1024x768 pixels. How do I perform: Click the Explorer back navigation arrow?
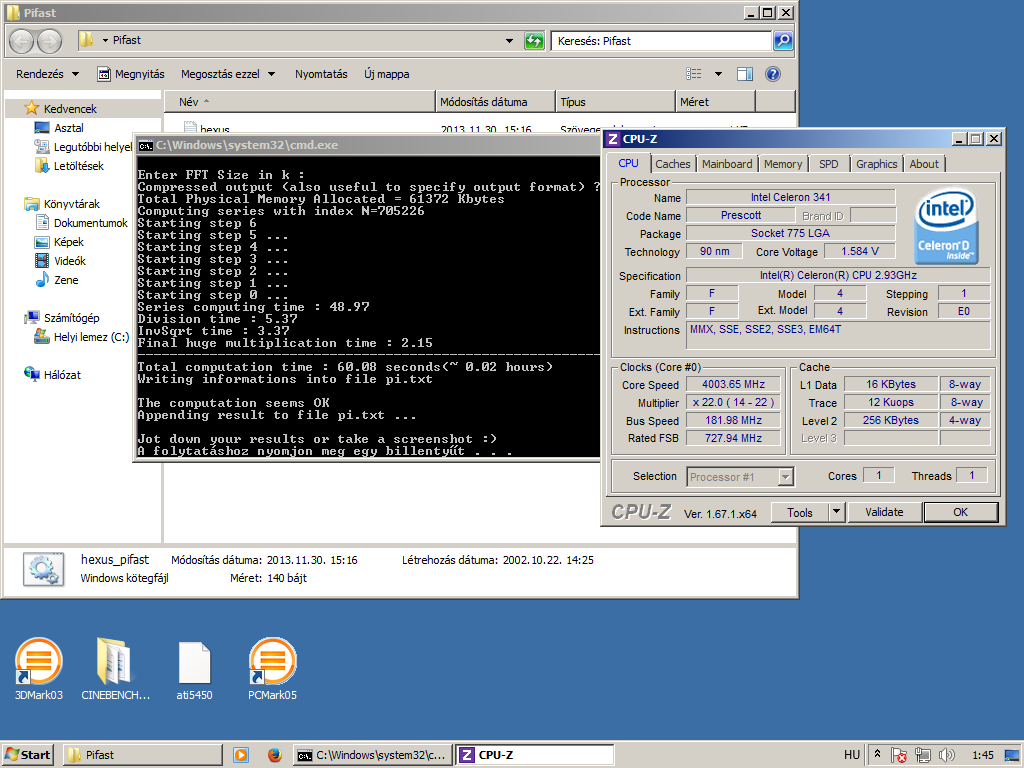(22, 41)
